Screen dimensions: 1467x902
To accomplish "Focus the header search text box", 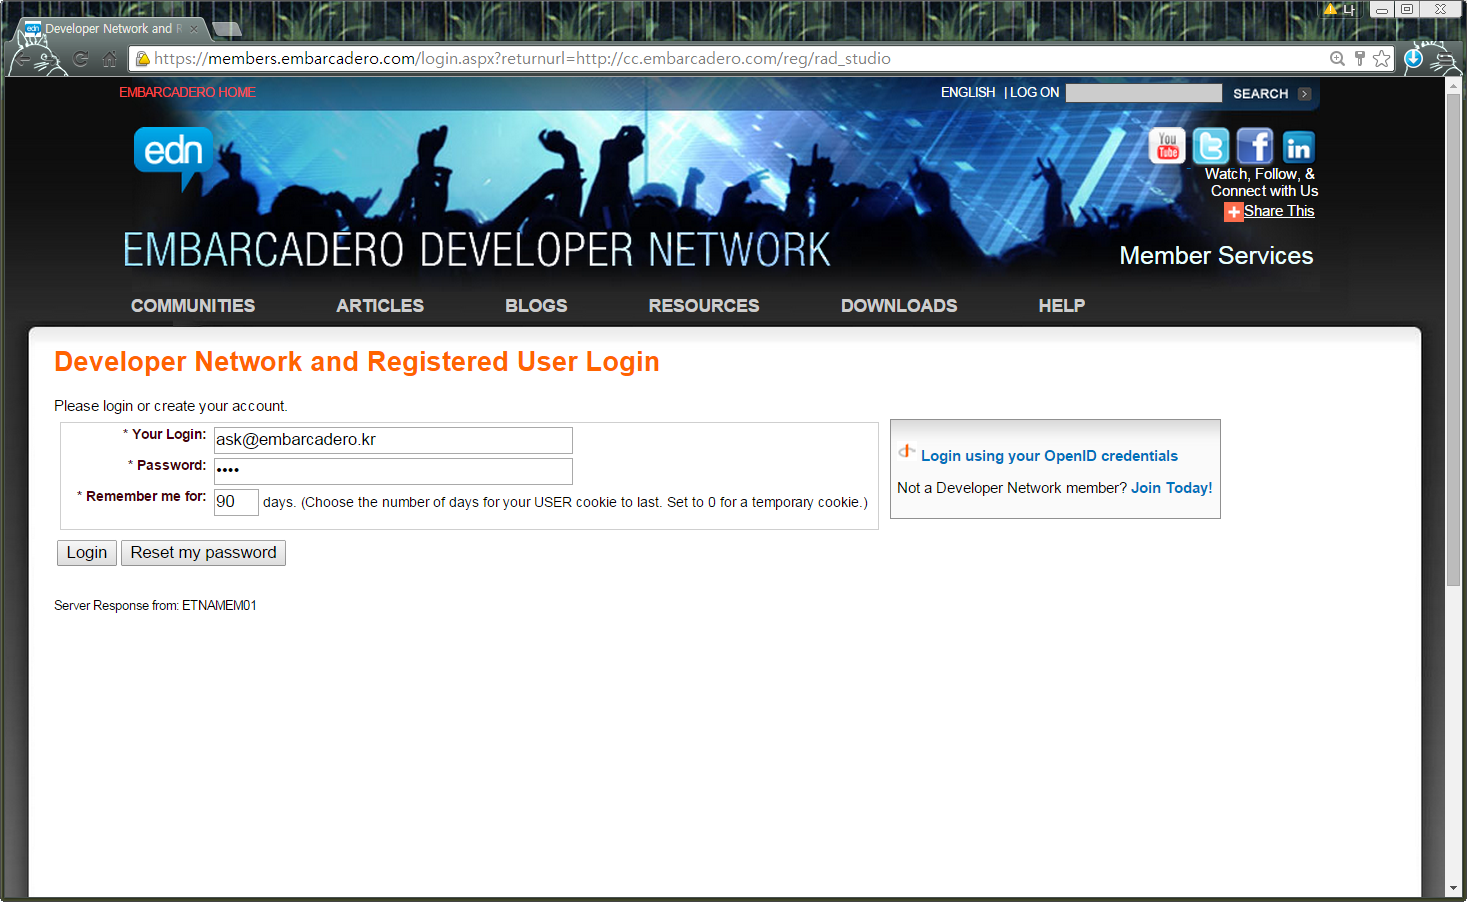I will [1144, 93].
